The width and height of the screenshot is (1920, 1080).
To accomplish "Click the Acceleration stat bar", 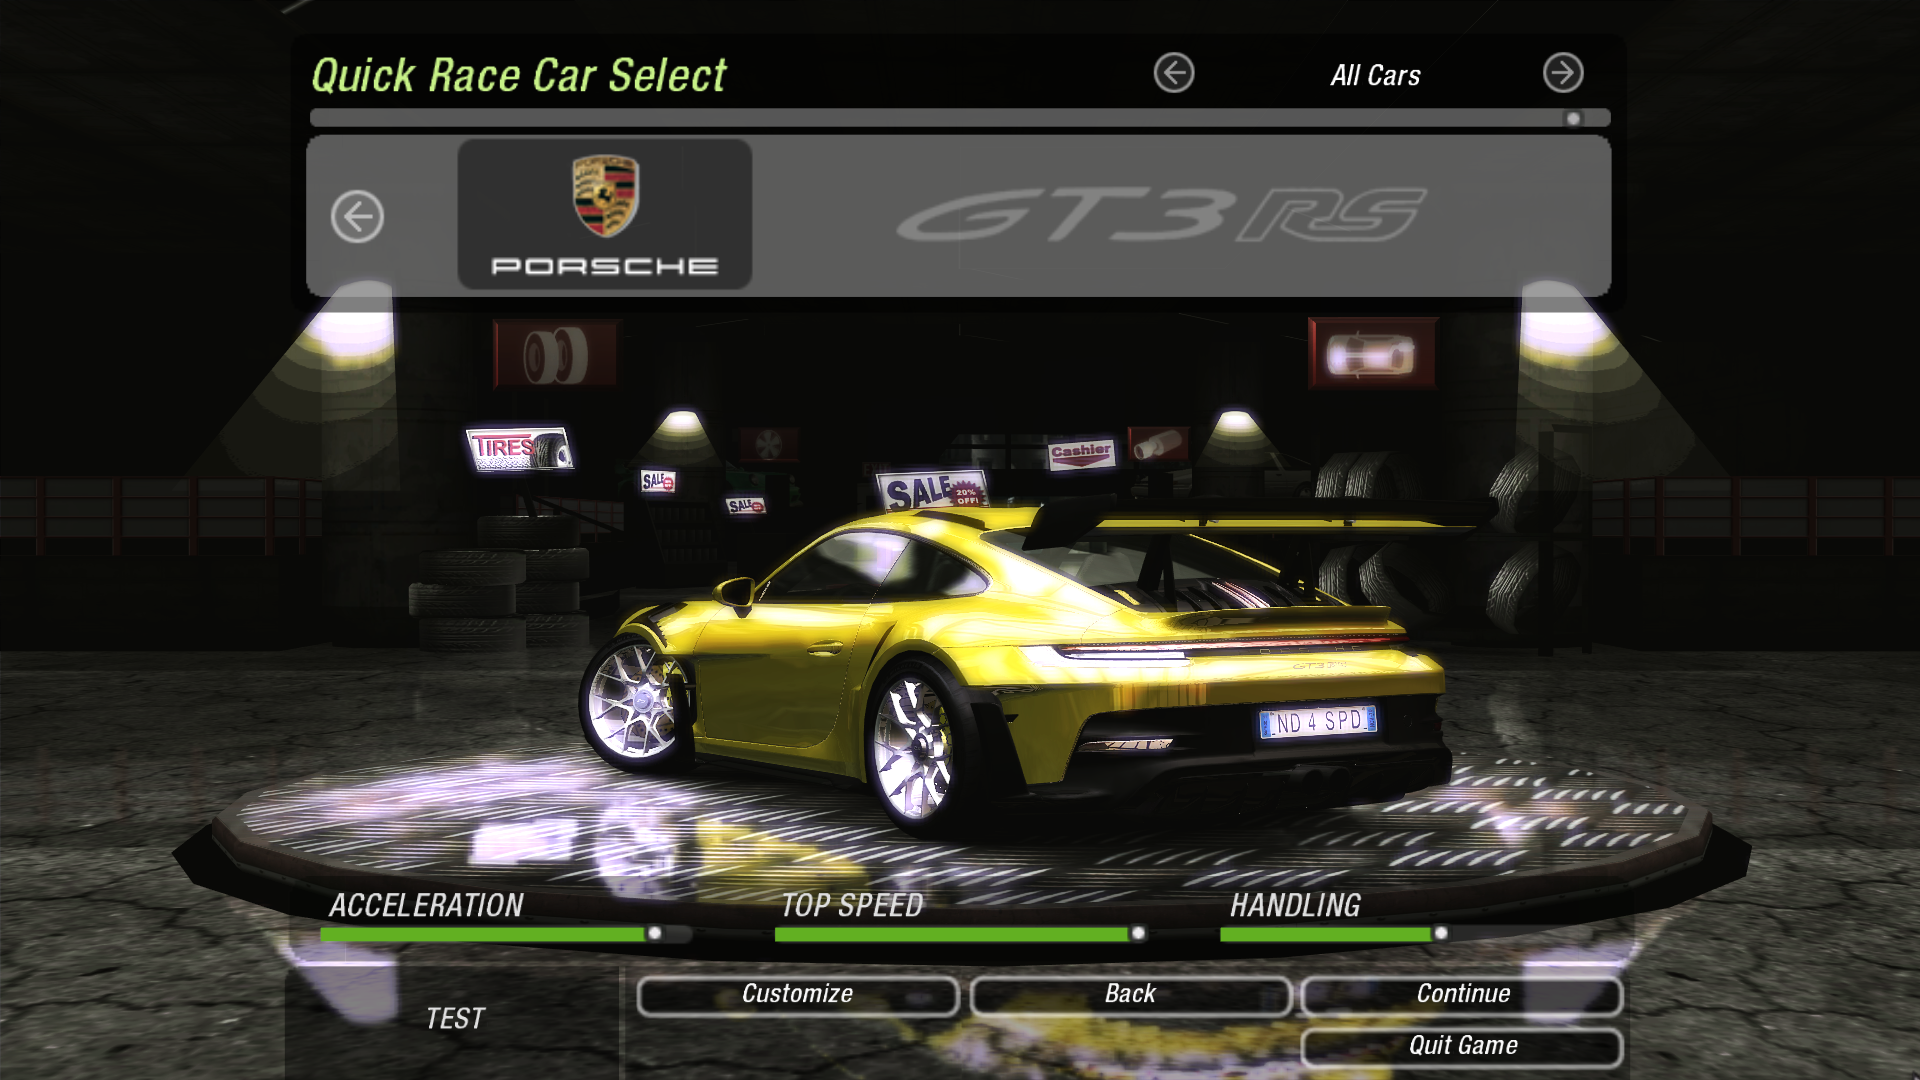I will pyautogui.click(x=506, y=934).
